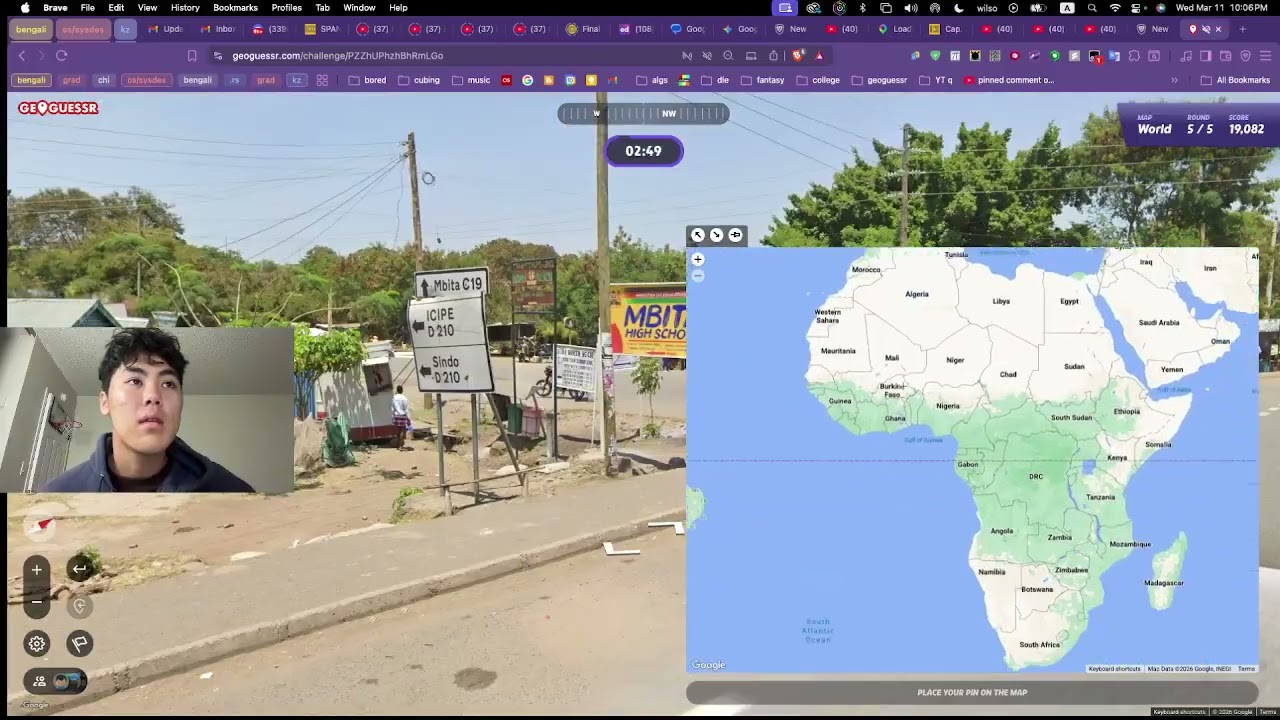The width and height of the screenshot is (1280, 720).
Task: Open the Brave hamburger menu
Action: coord(1265,56)
